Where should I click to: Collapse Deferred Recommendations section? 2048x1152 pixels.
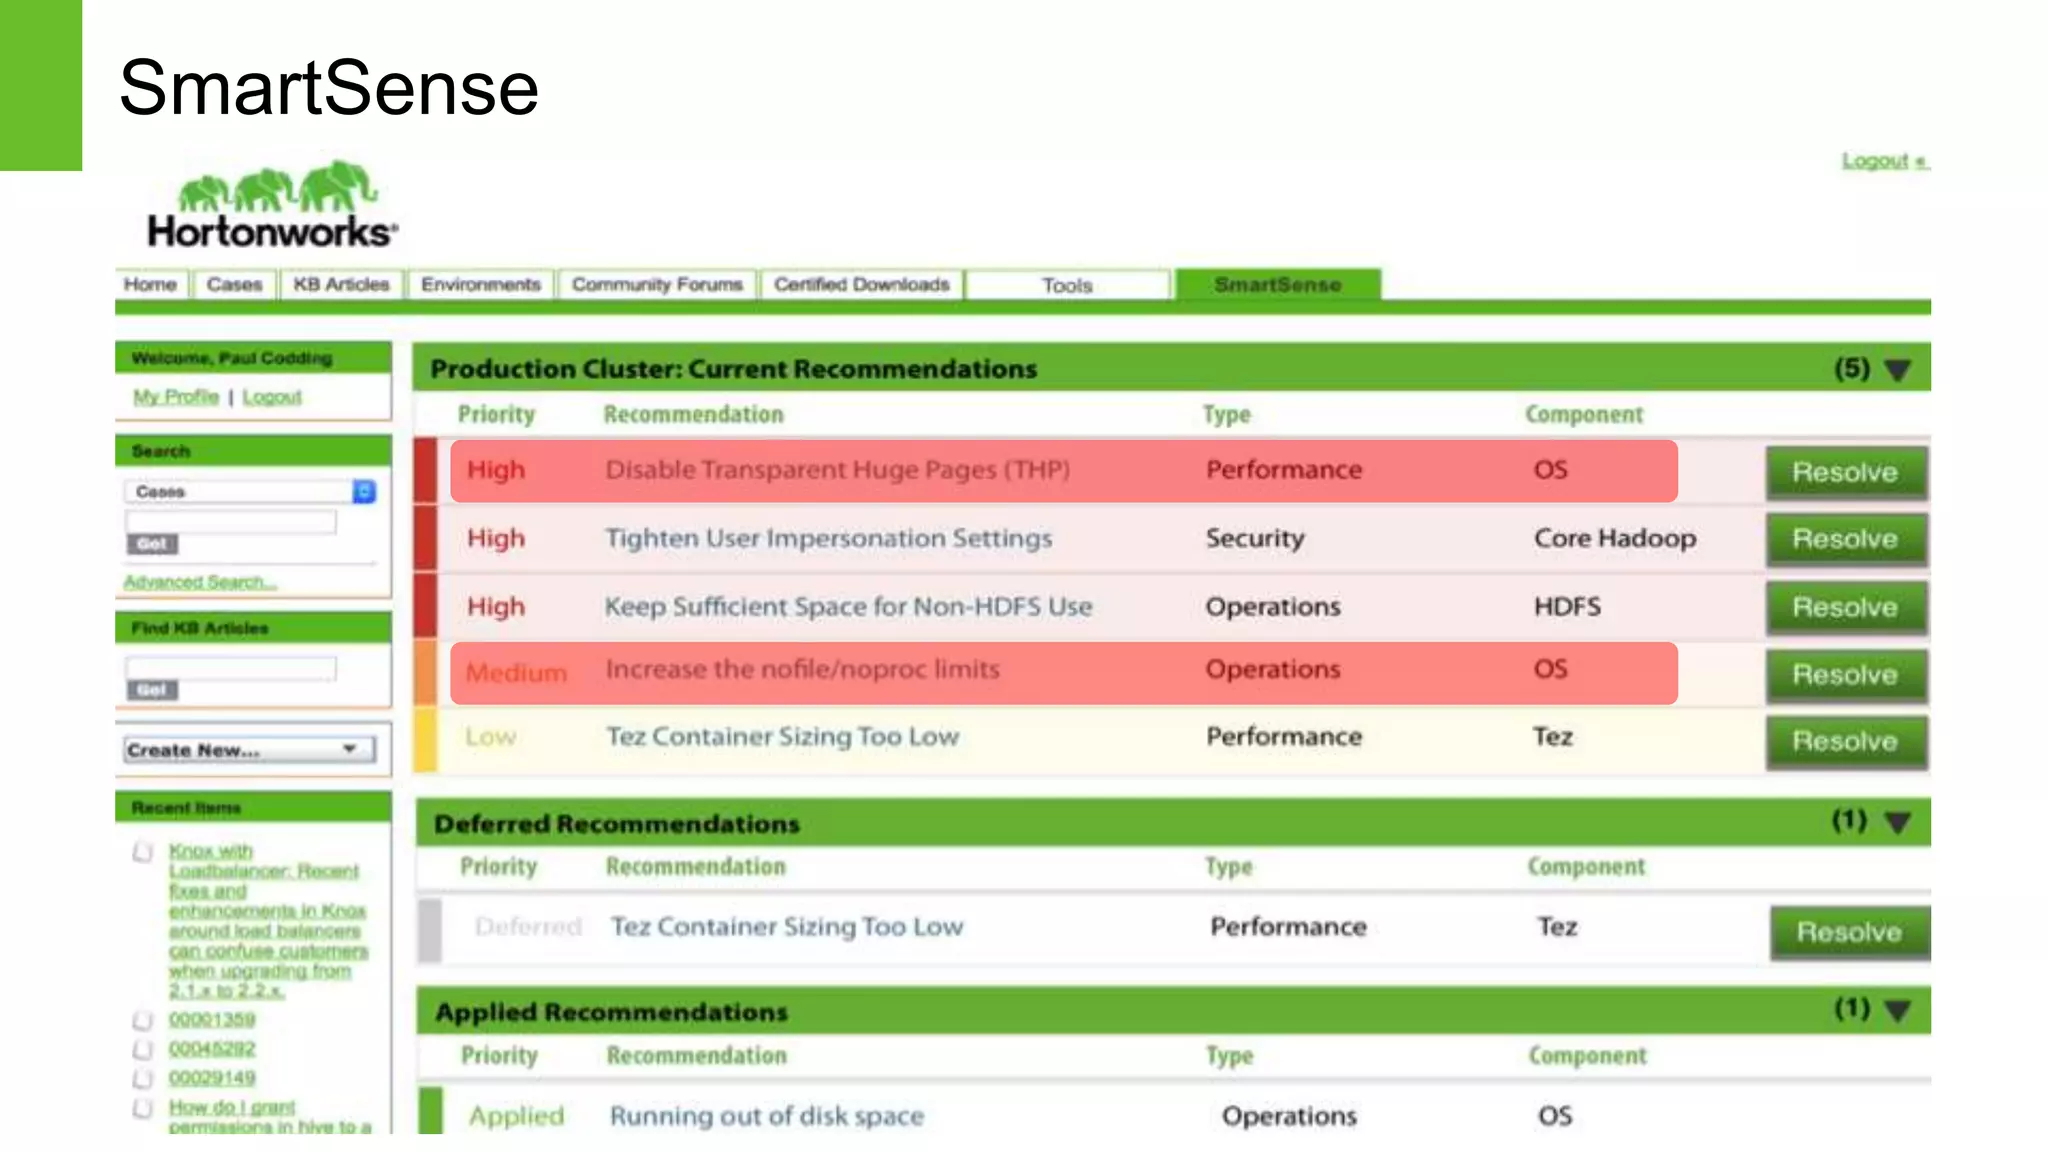coord(1898,823)
